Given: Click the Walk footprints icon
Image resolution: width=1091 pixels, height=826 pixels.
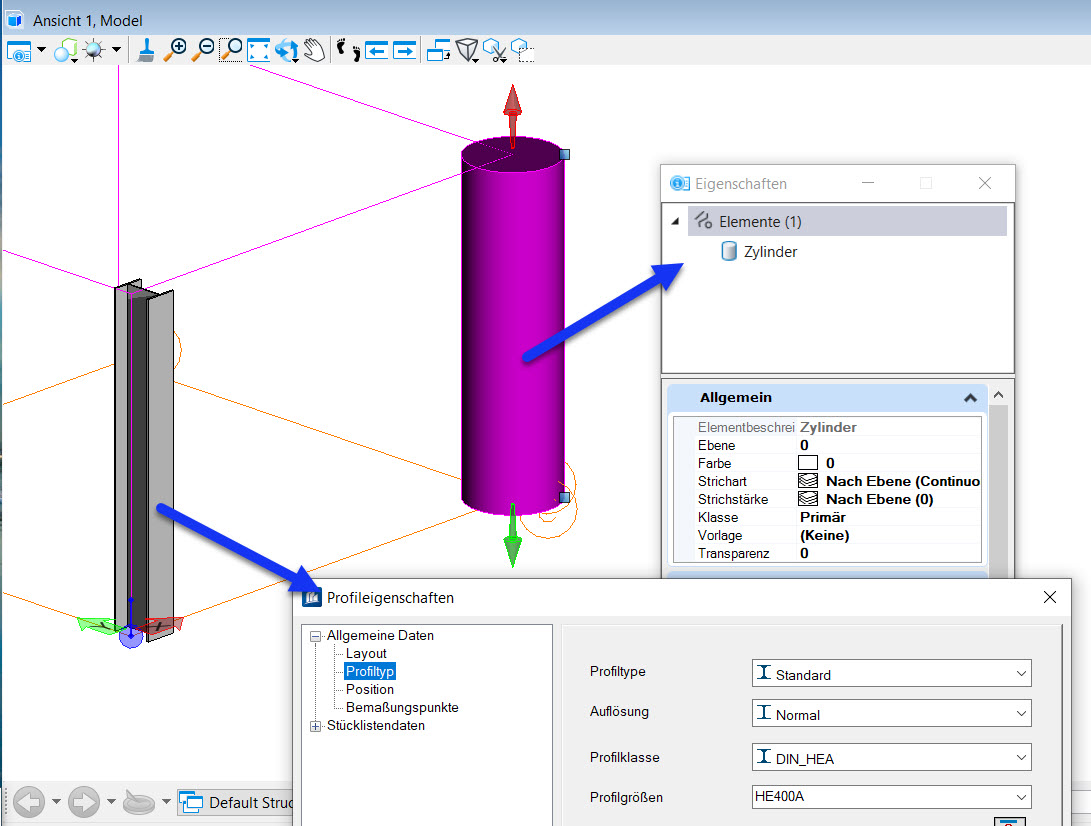Looking at the screenshot, I should coord(348,49).
